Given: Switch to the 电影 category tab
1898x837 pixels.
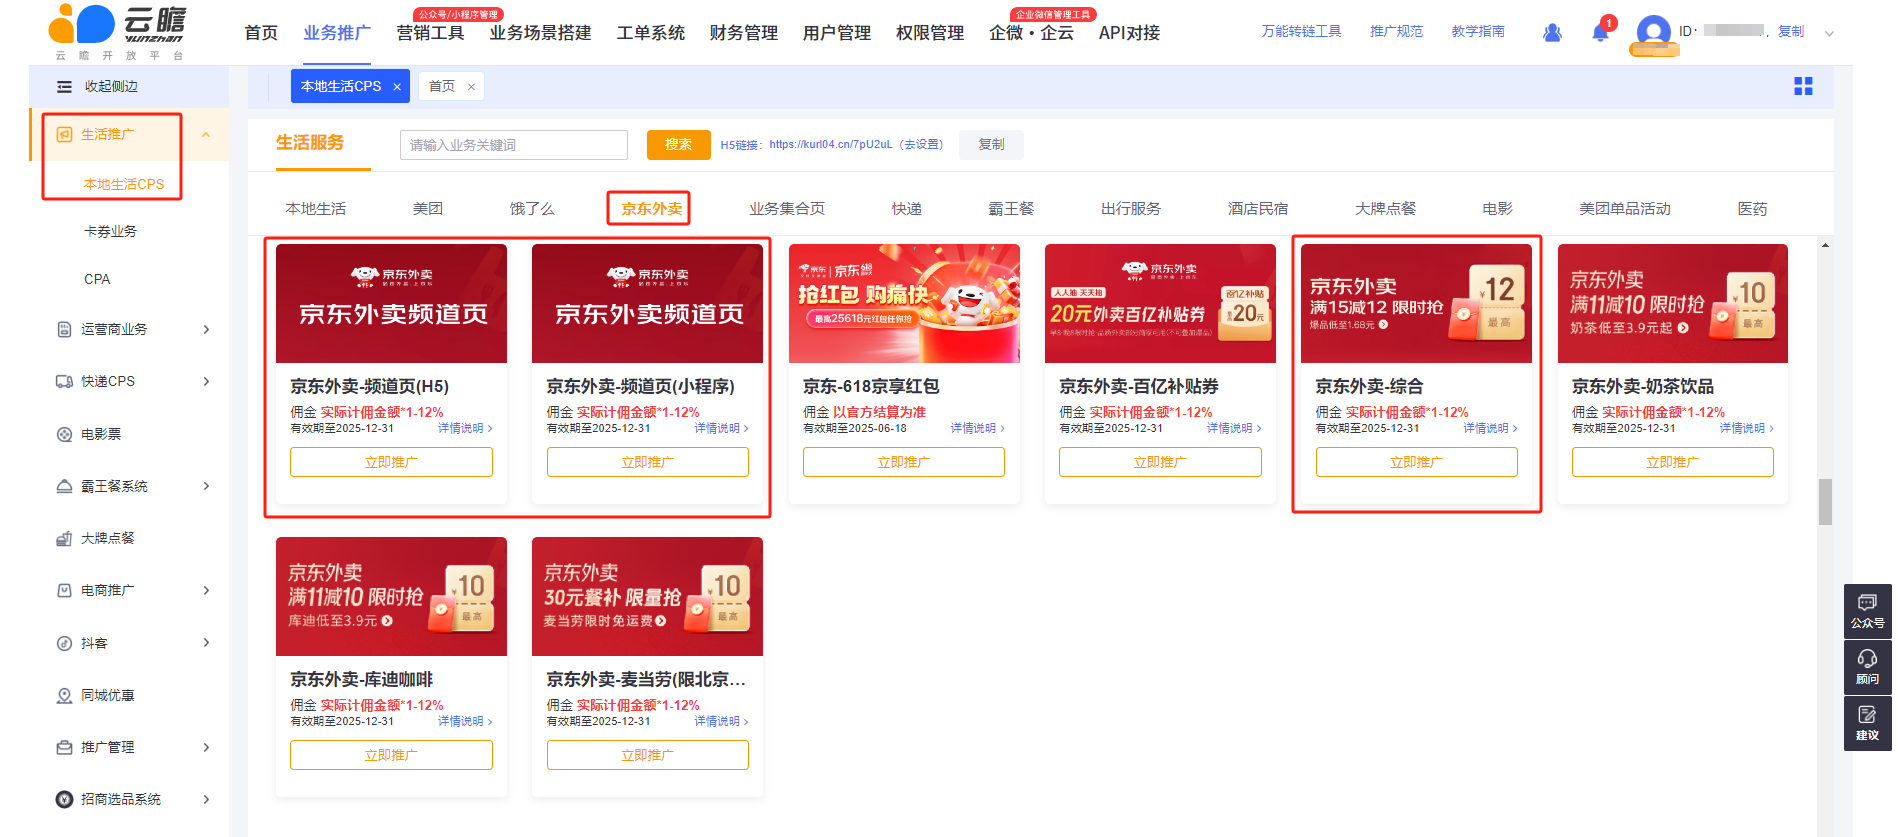Looking at the screenshot, I should point(1497,209).
